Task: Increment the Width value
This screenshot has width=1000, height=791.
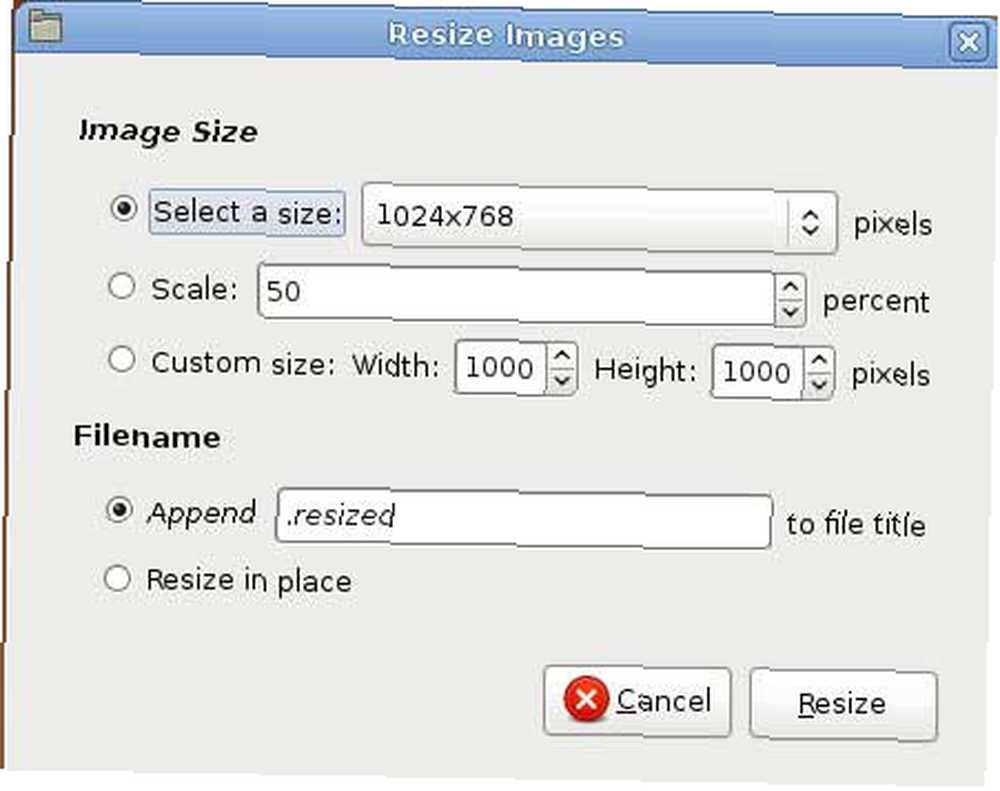Action: 562,355
